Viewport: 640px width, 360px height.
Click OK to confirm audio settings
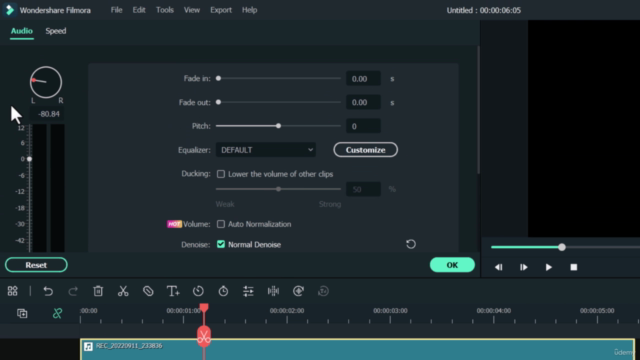[x=452, y=265]
